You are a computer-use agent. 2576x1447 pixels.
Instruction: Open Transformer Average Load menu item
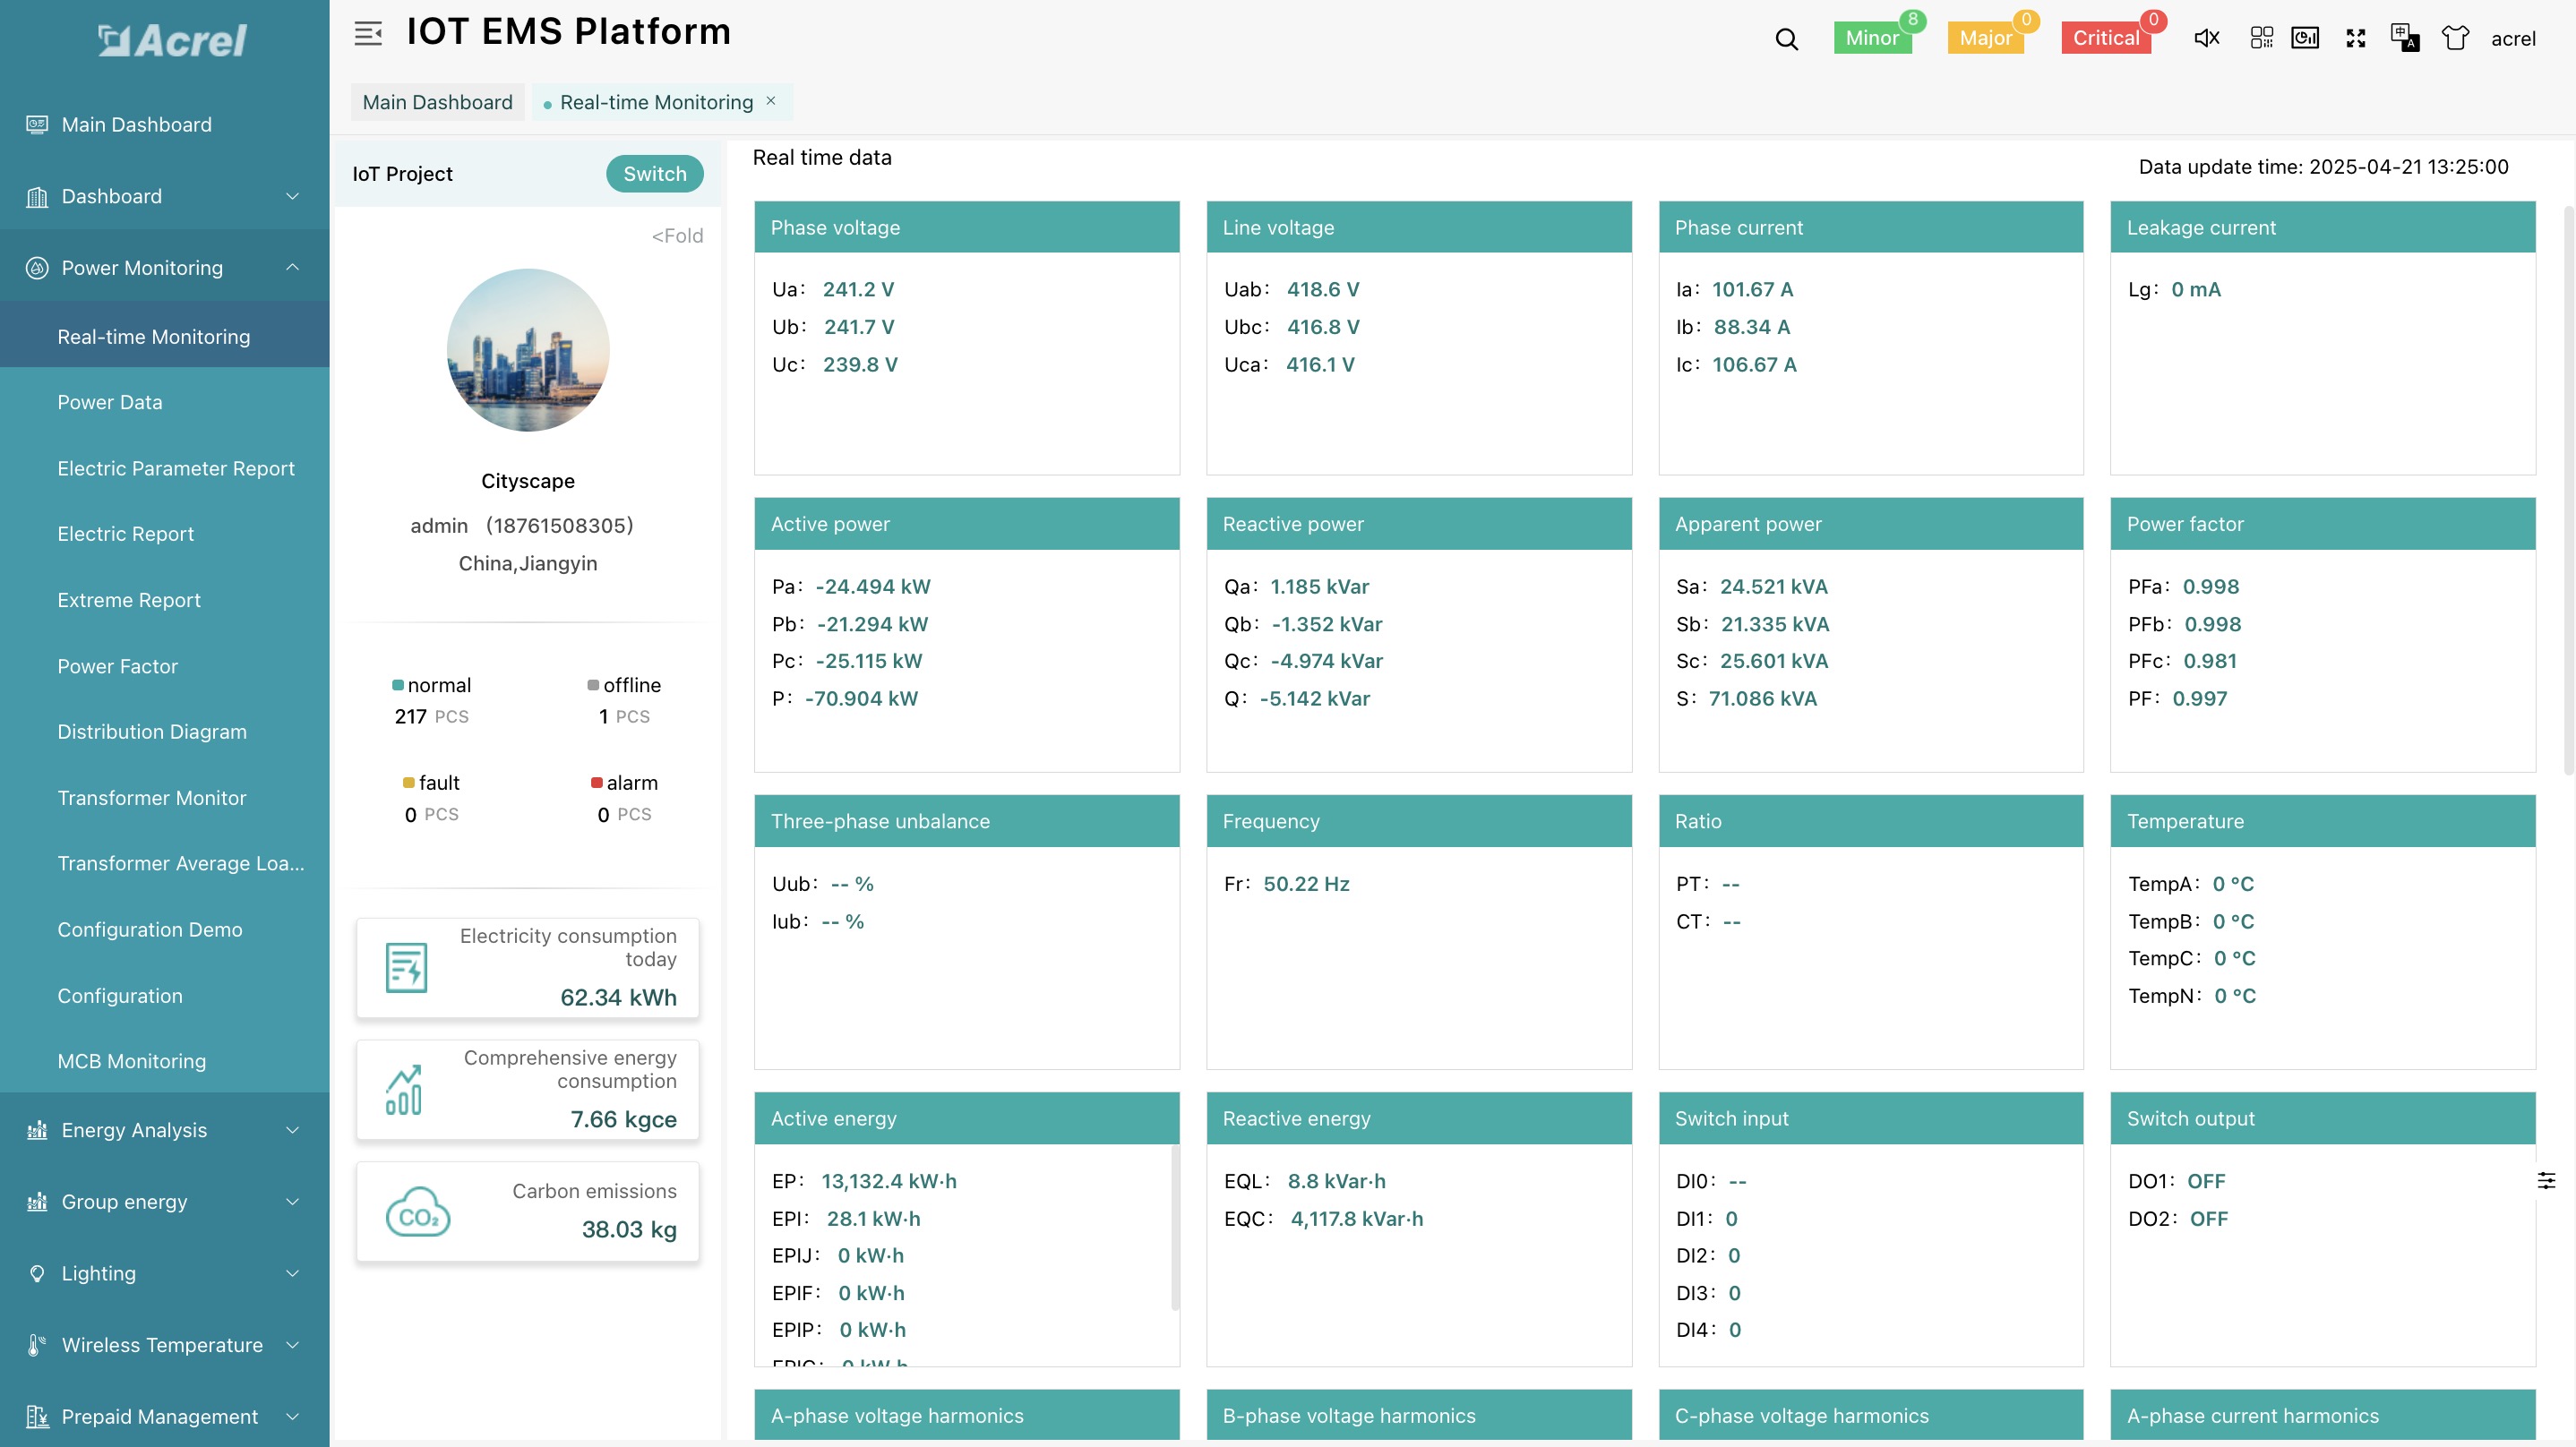[165, 863]
